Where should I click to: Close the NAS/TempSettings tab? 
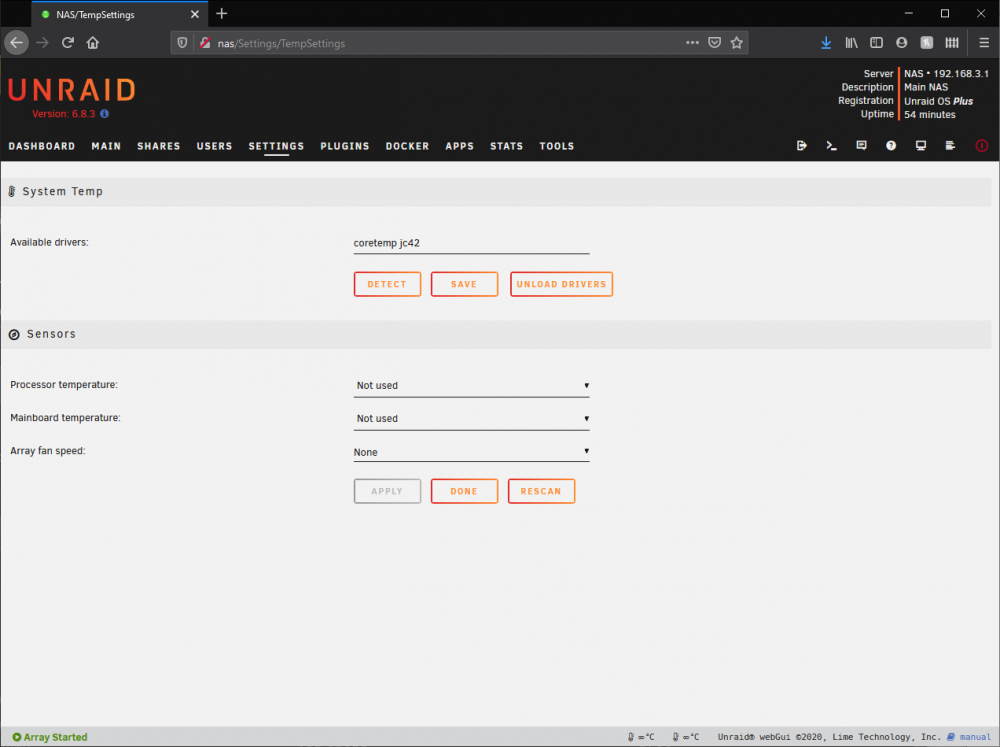[x=195, y=14]
